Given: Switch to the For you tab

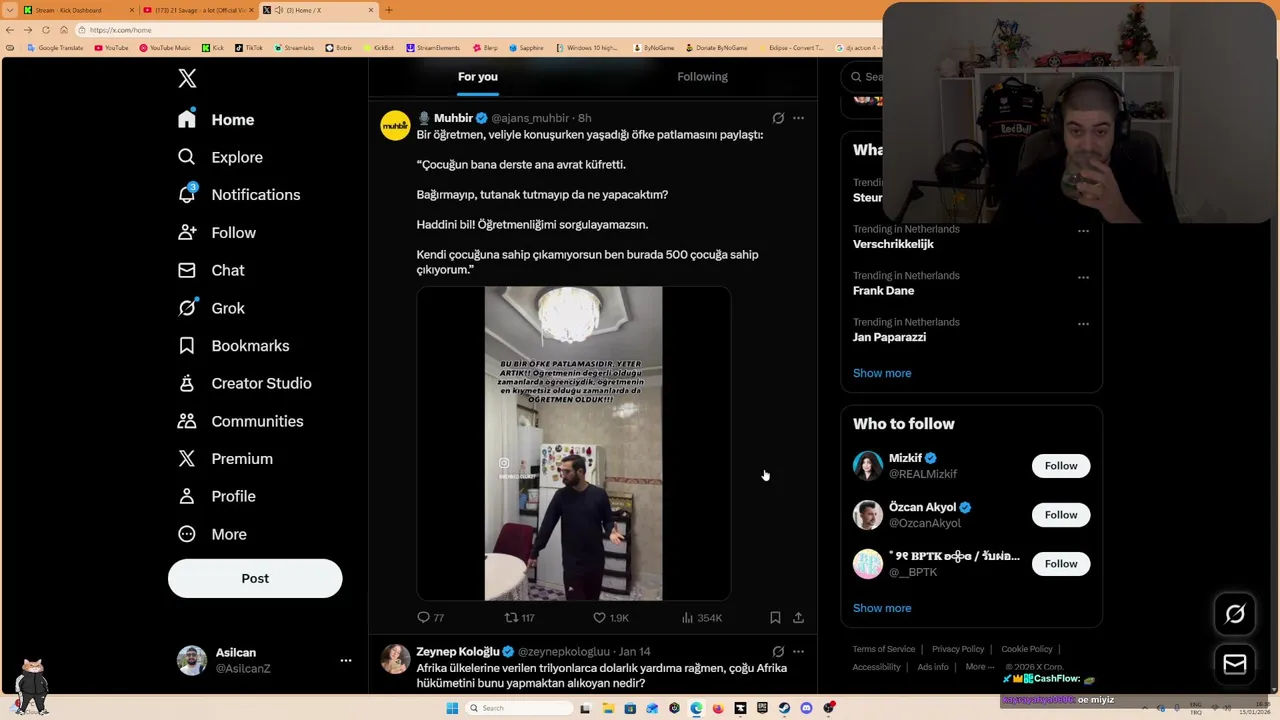Looking at the screenshot, I should coord(478,77).
